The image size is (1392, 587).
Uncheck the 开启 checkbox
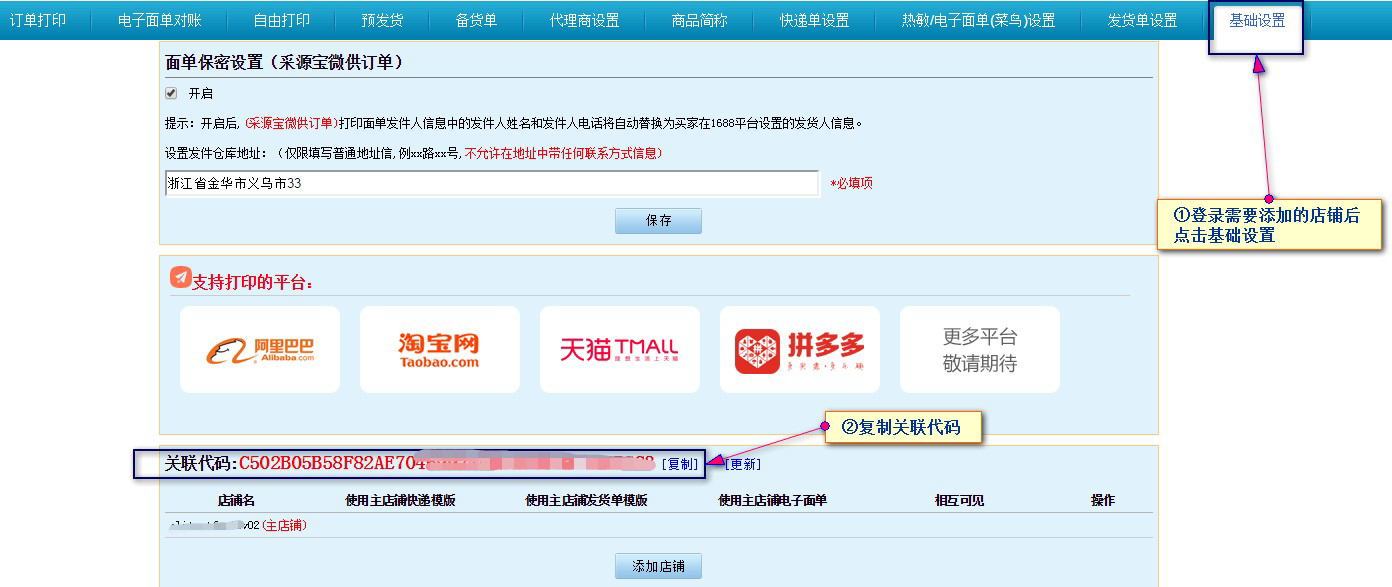[171, 93]
